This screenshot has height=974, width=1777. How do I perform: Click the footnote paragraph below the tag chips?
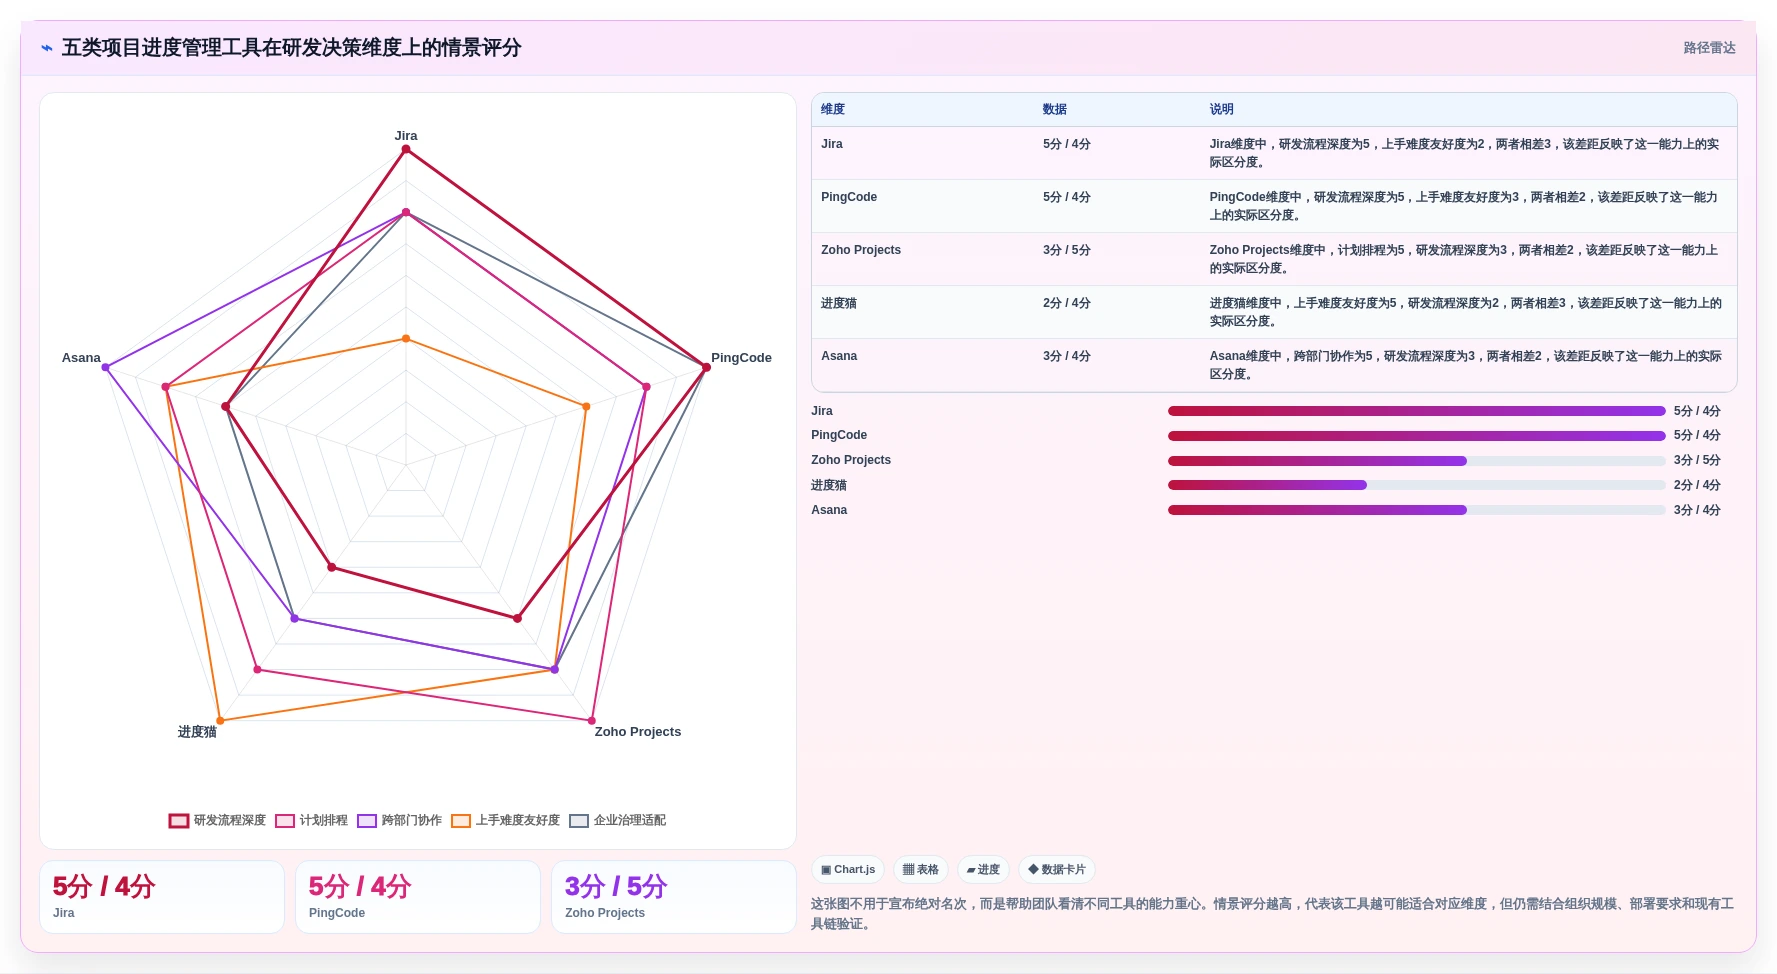pos(1273,914)
